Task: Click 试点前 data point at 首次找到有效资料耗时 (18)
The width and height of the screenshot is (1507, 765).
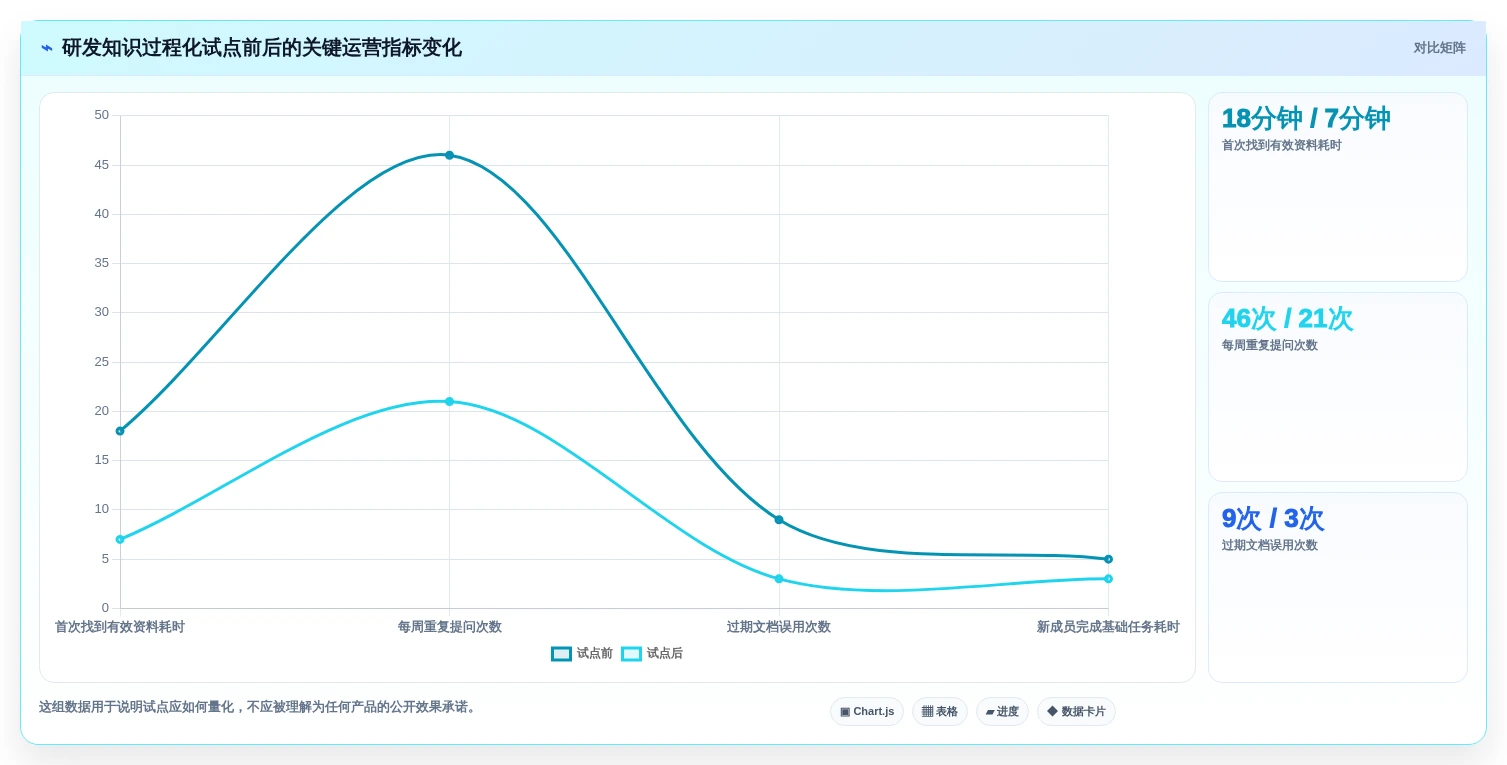Action: (x=120, y=431)
